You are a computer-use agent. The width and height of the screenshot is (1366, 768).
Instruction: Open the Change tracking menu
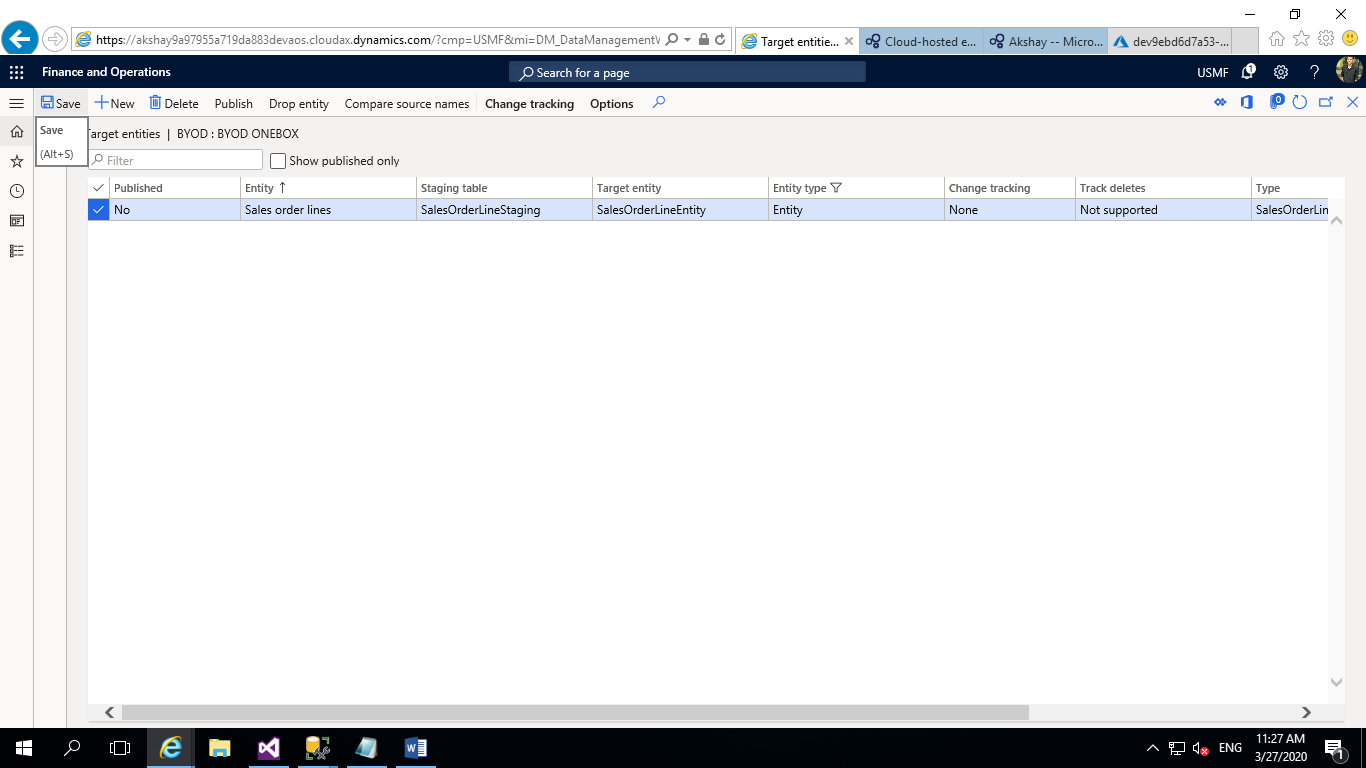point(530,103)
